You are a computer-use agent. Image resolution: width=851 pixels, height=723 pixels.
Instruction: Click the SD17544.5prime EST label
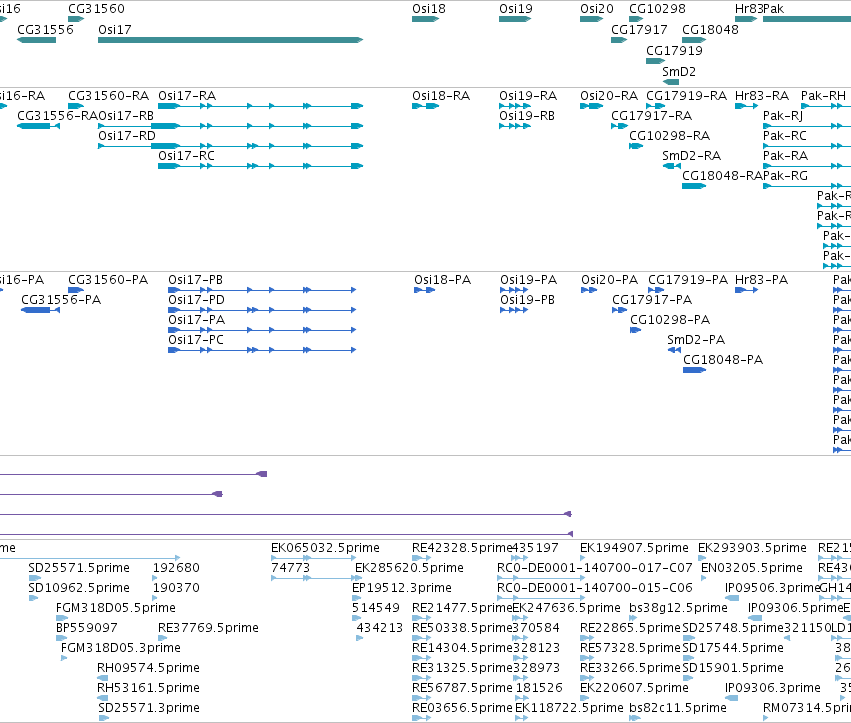733,648
